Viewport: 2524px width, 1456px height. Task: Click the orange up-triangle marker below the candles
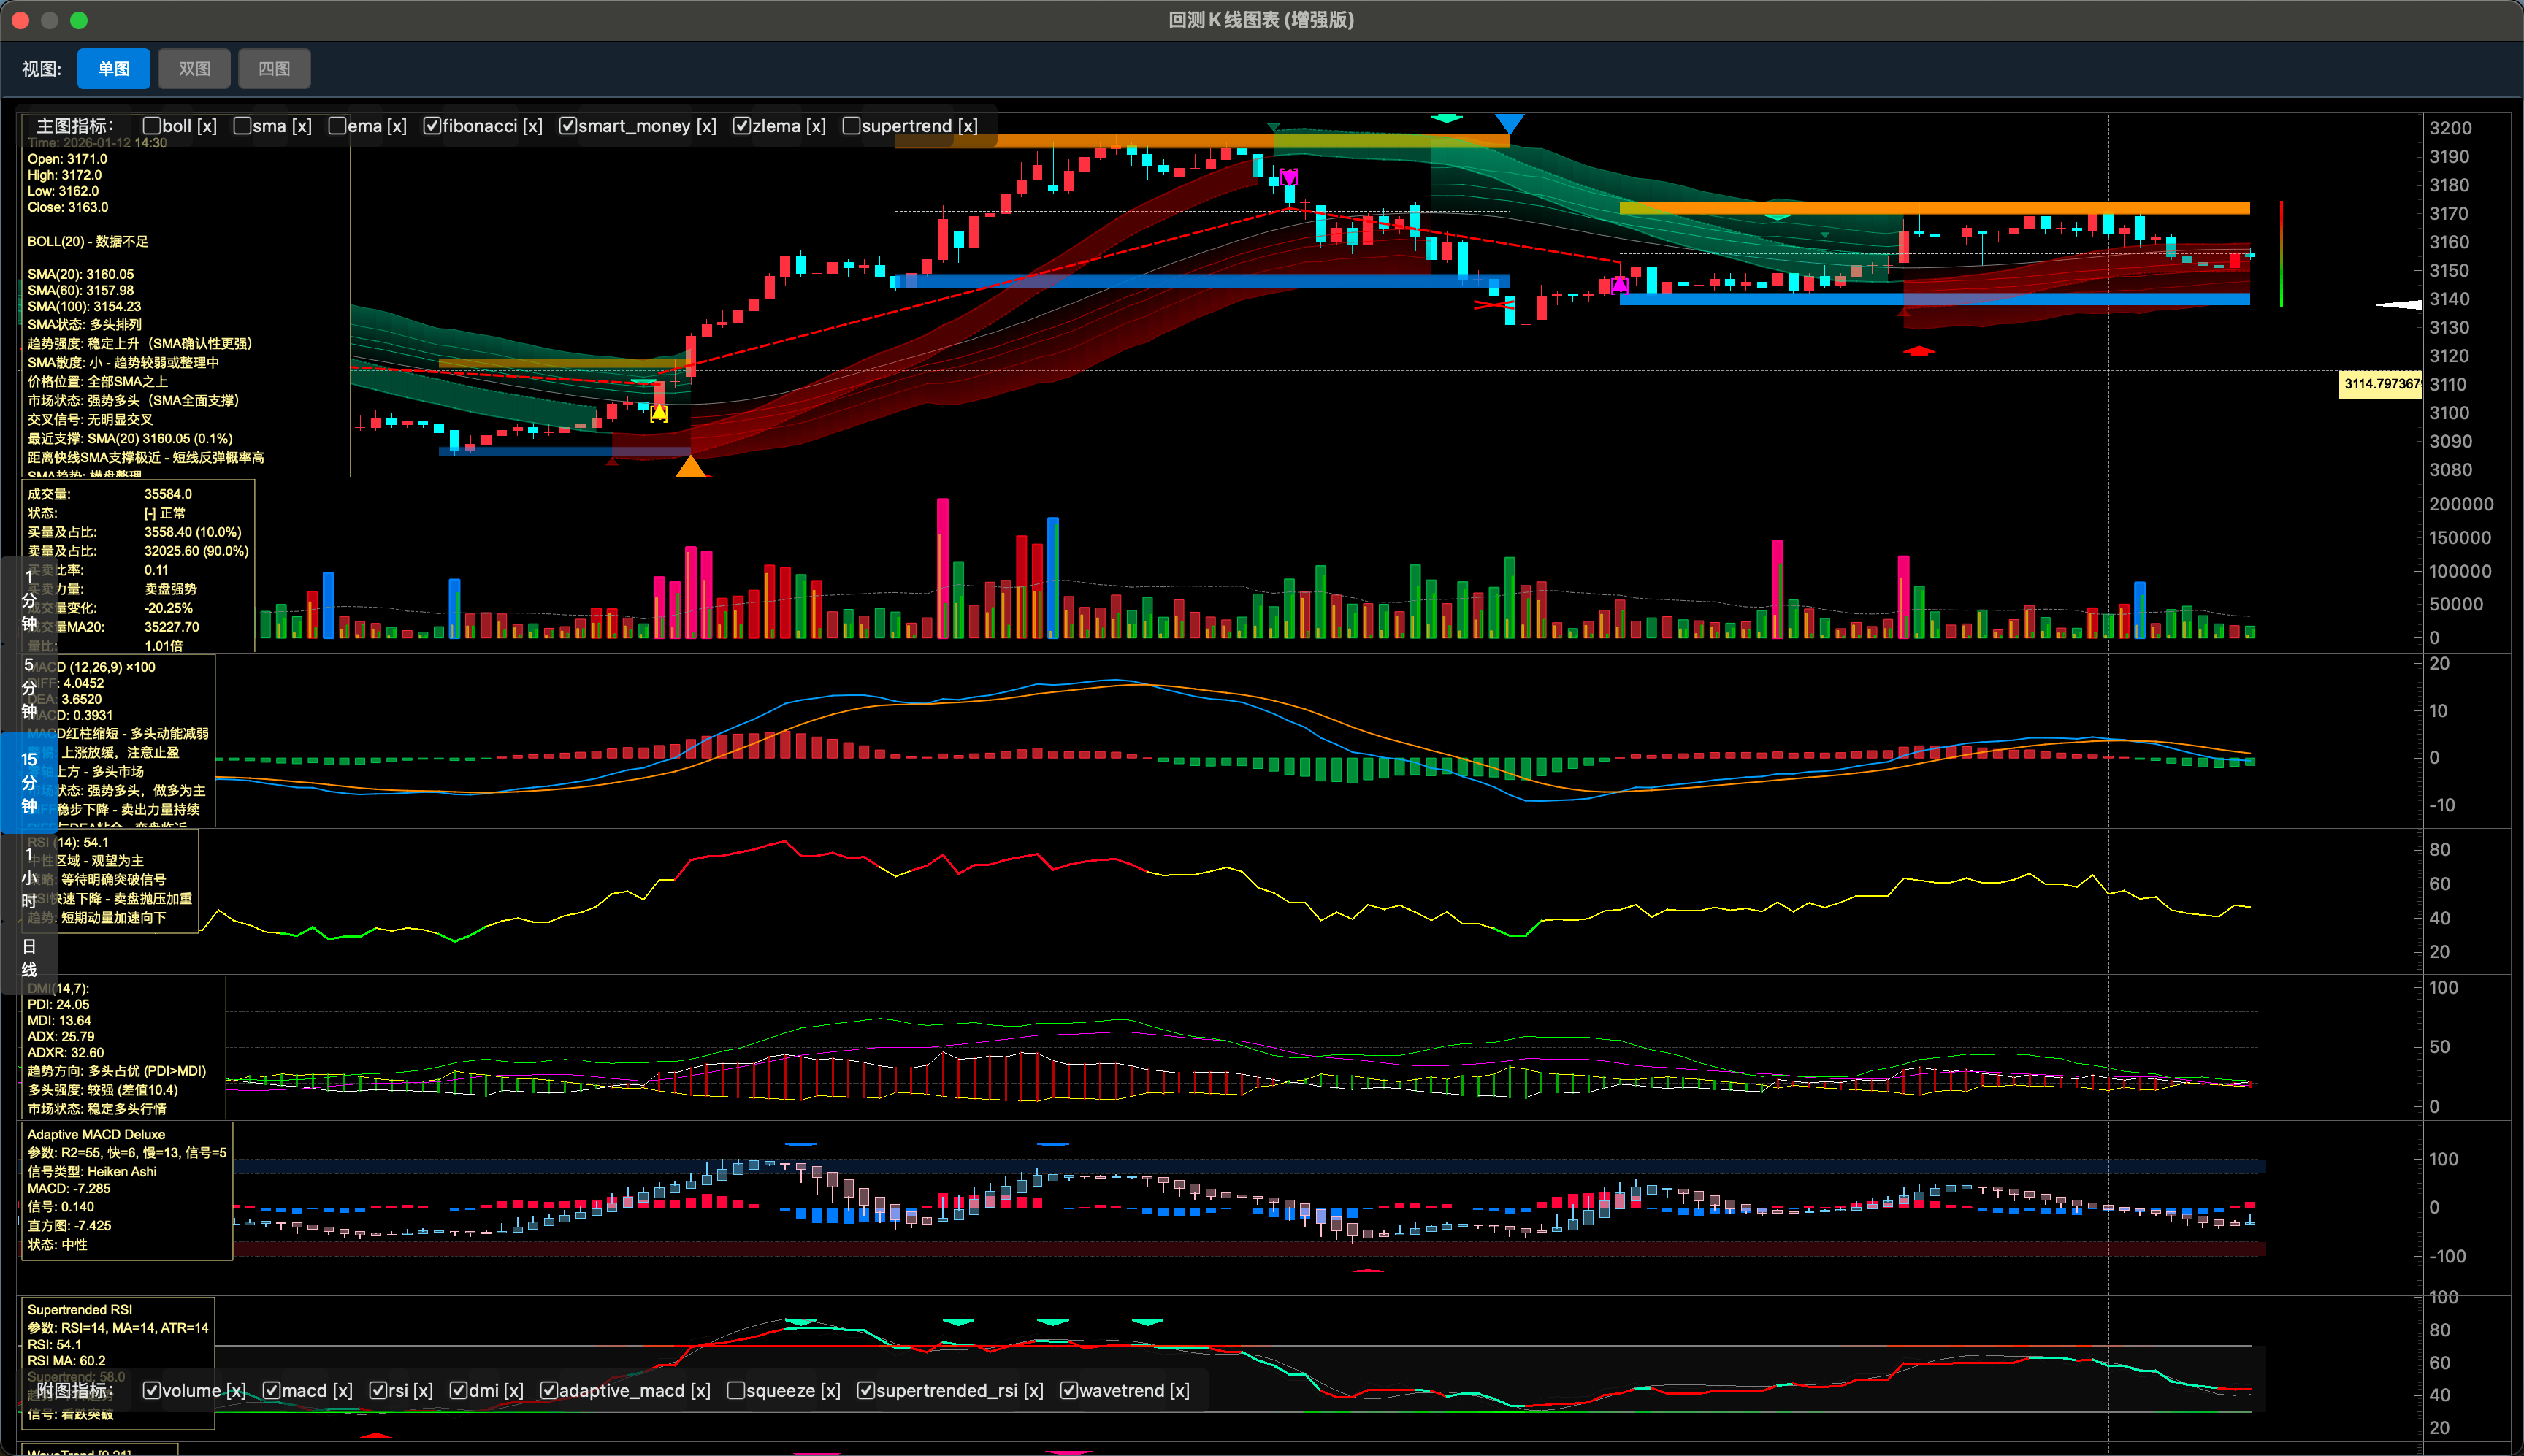coord(691,467)
